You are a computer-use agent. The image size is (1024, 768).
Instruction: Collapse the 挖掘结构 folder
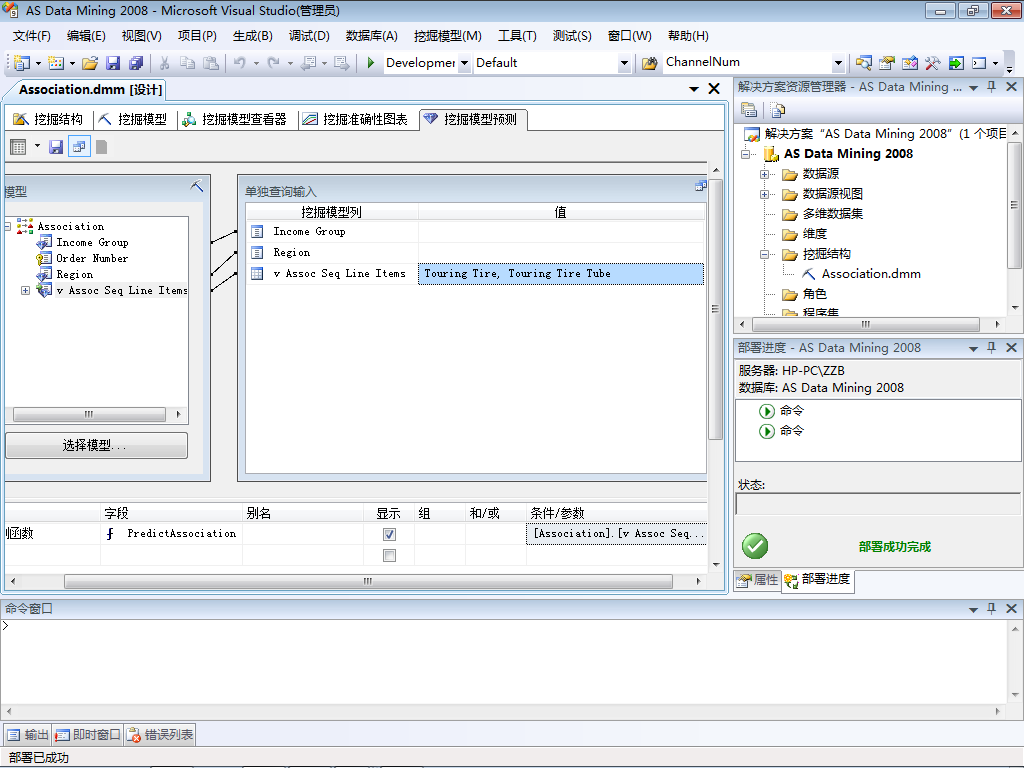764,255
